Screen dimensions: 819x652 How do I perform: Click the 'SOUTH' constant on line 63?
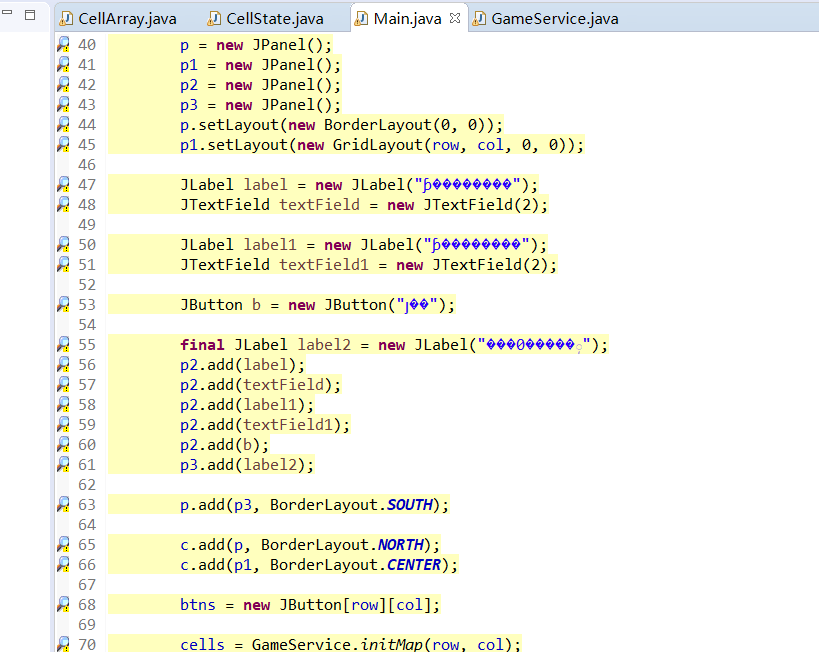[410, 505]
